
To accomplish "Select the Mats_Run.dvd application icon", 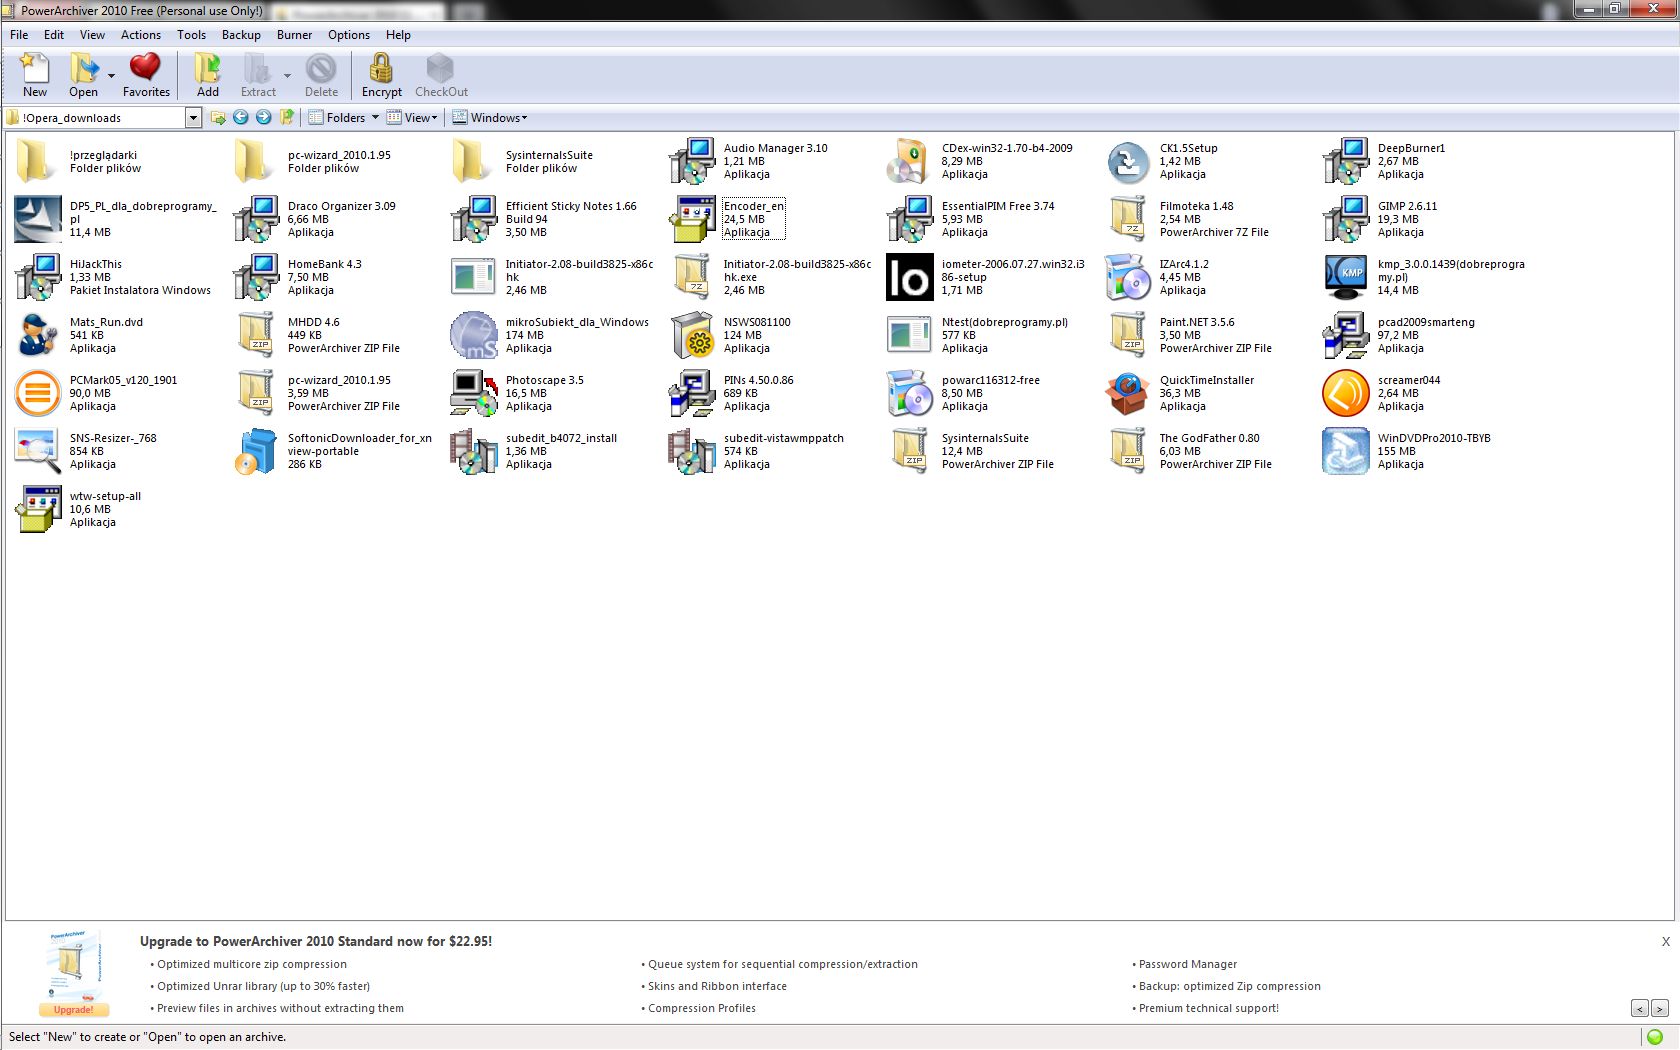I will point(37,335).
